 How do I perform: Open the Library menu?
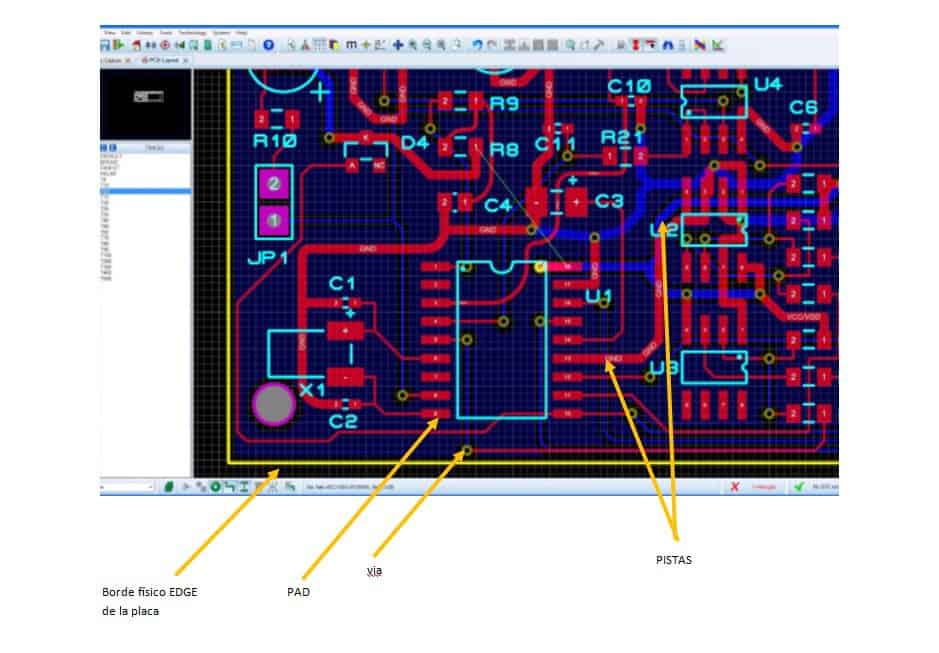pyautogui.click(x=145, y=33)
